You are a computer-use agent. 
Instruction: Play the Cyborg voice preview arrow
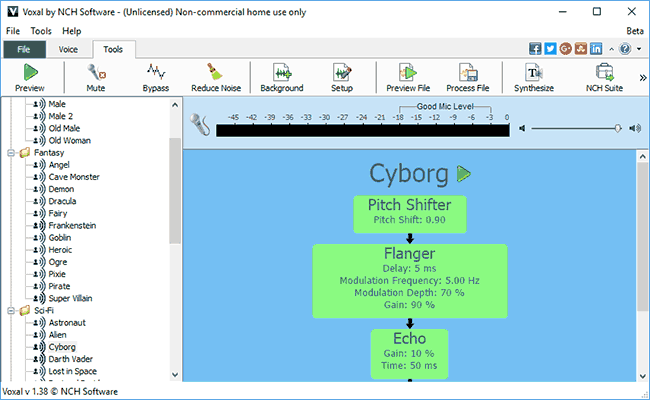coord(463,174)
